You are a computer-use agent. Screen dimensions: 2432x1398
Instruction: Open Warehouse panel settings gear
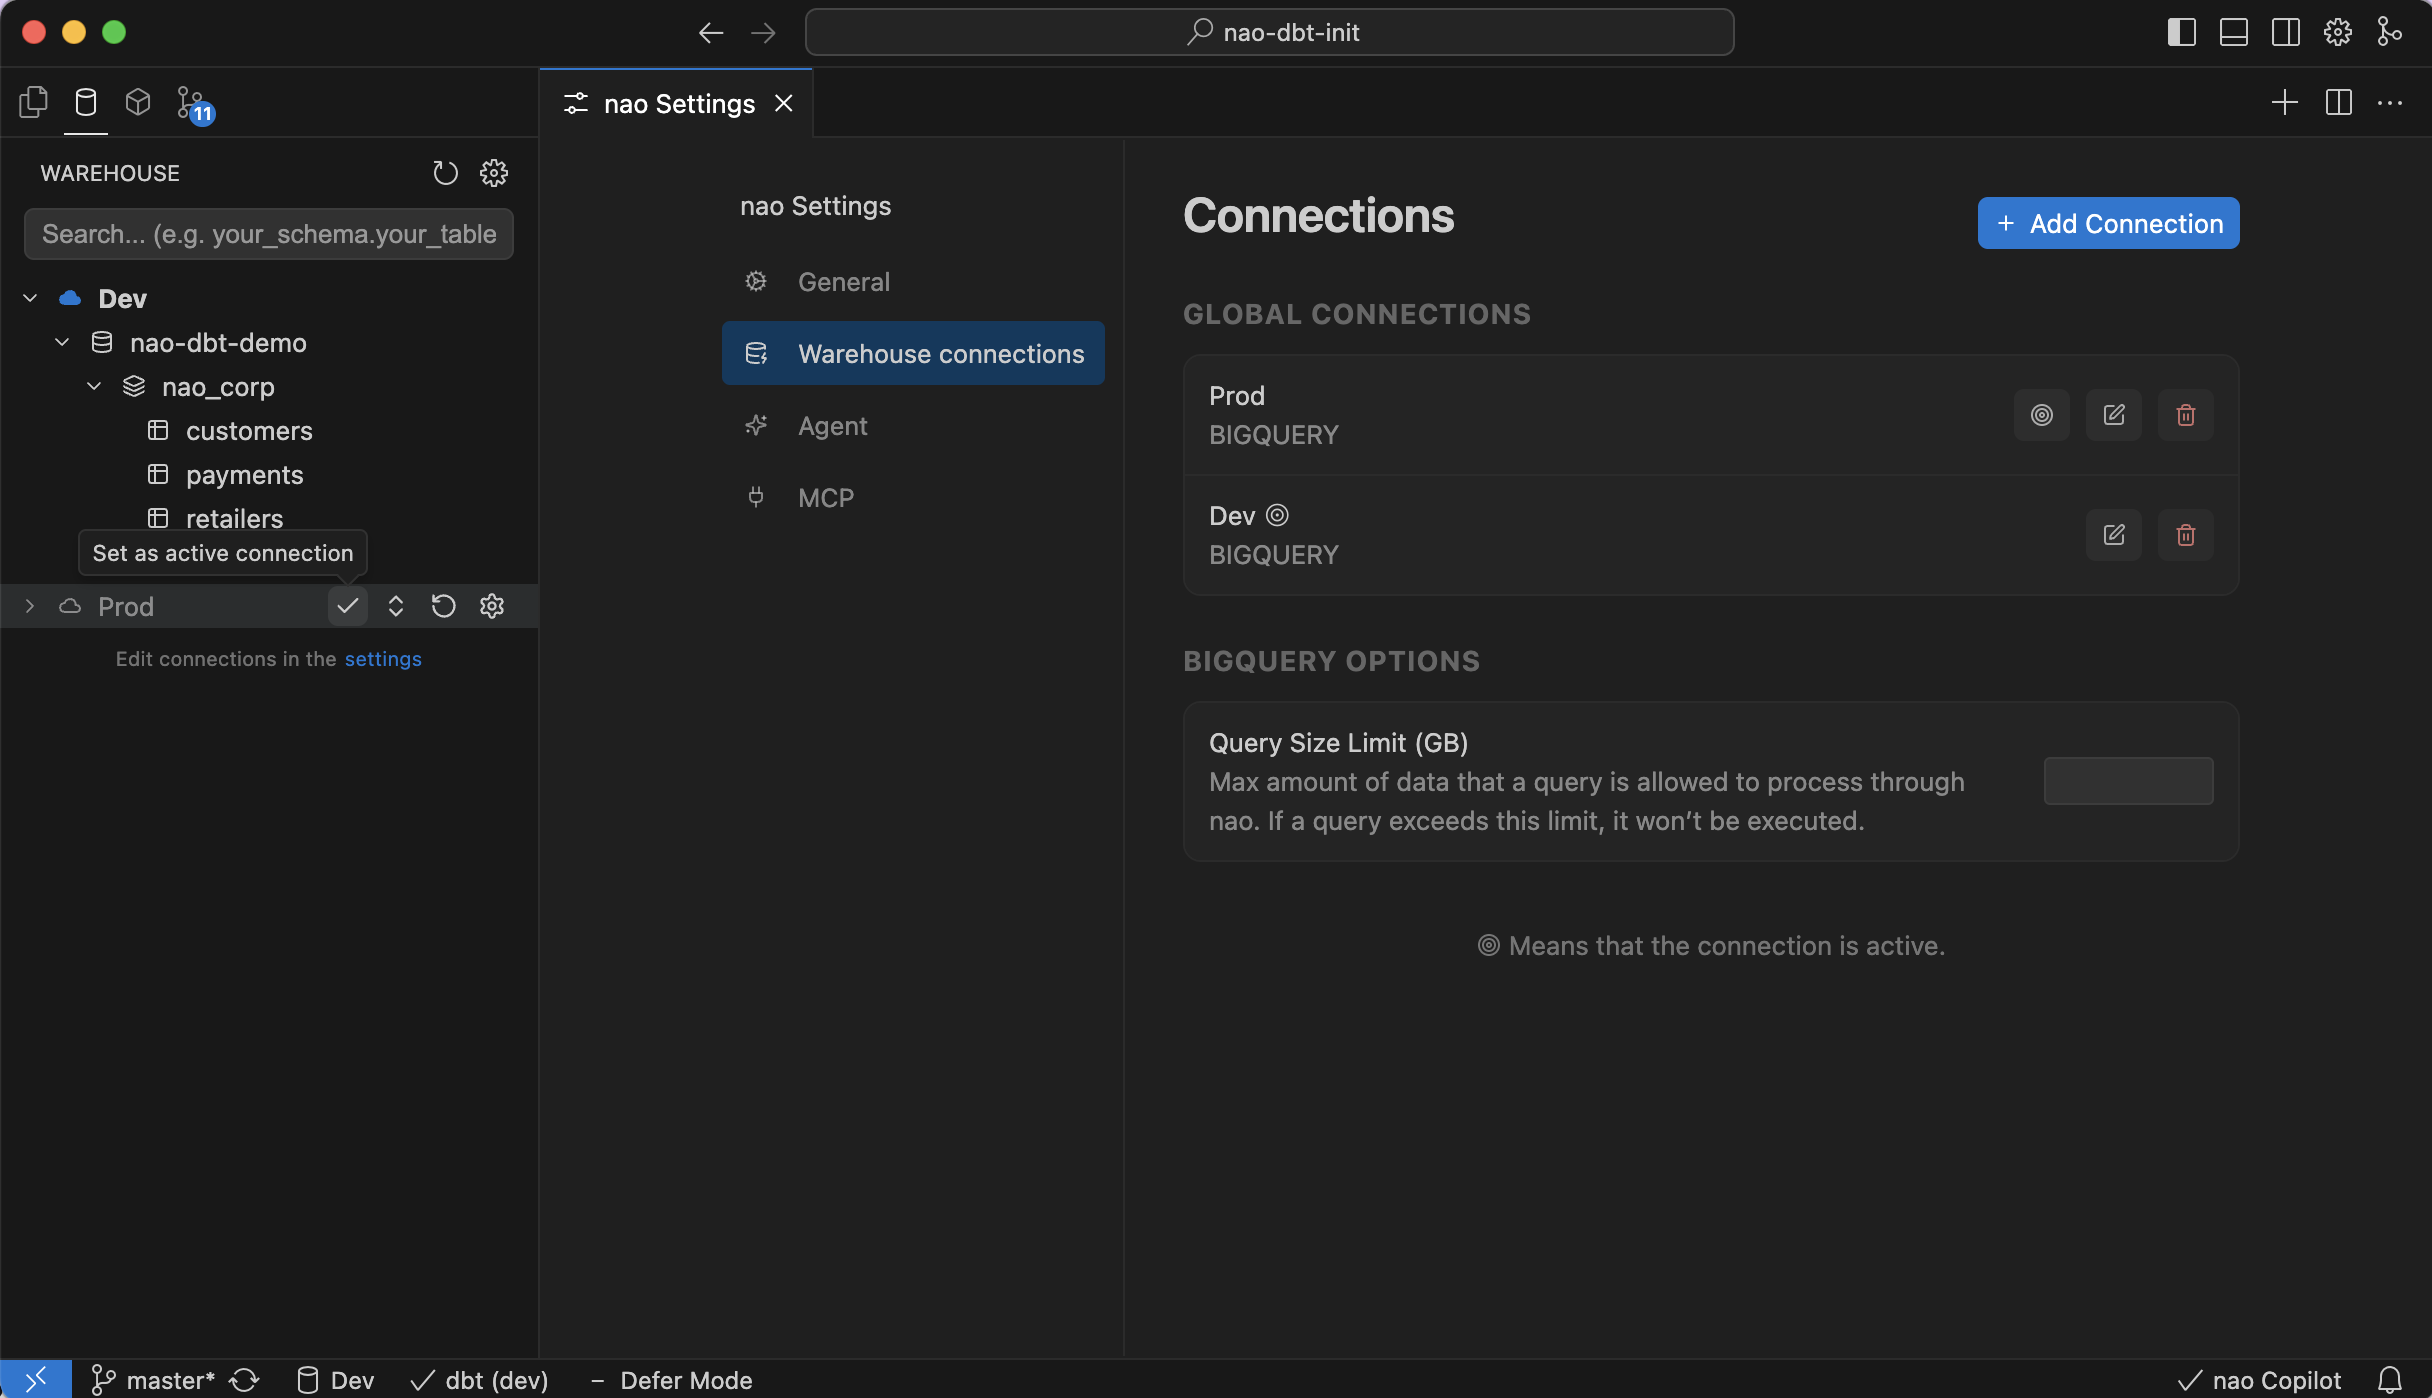(x=495, y=172)
